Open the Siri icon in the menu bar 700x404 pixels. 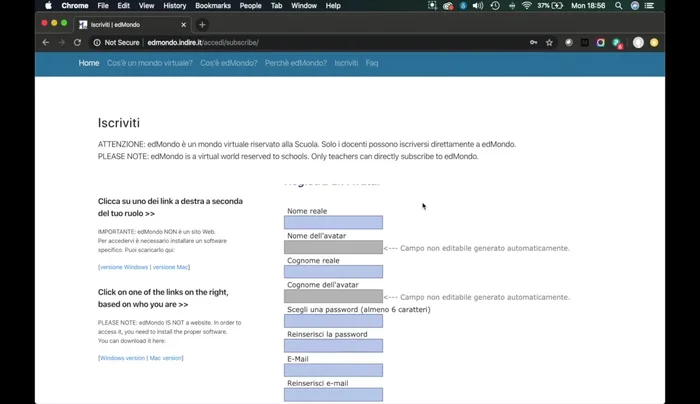click(x=635, y=6)
